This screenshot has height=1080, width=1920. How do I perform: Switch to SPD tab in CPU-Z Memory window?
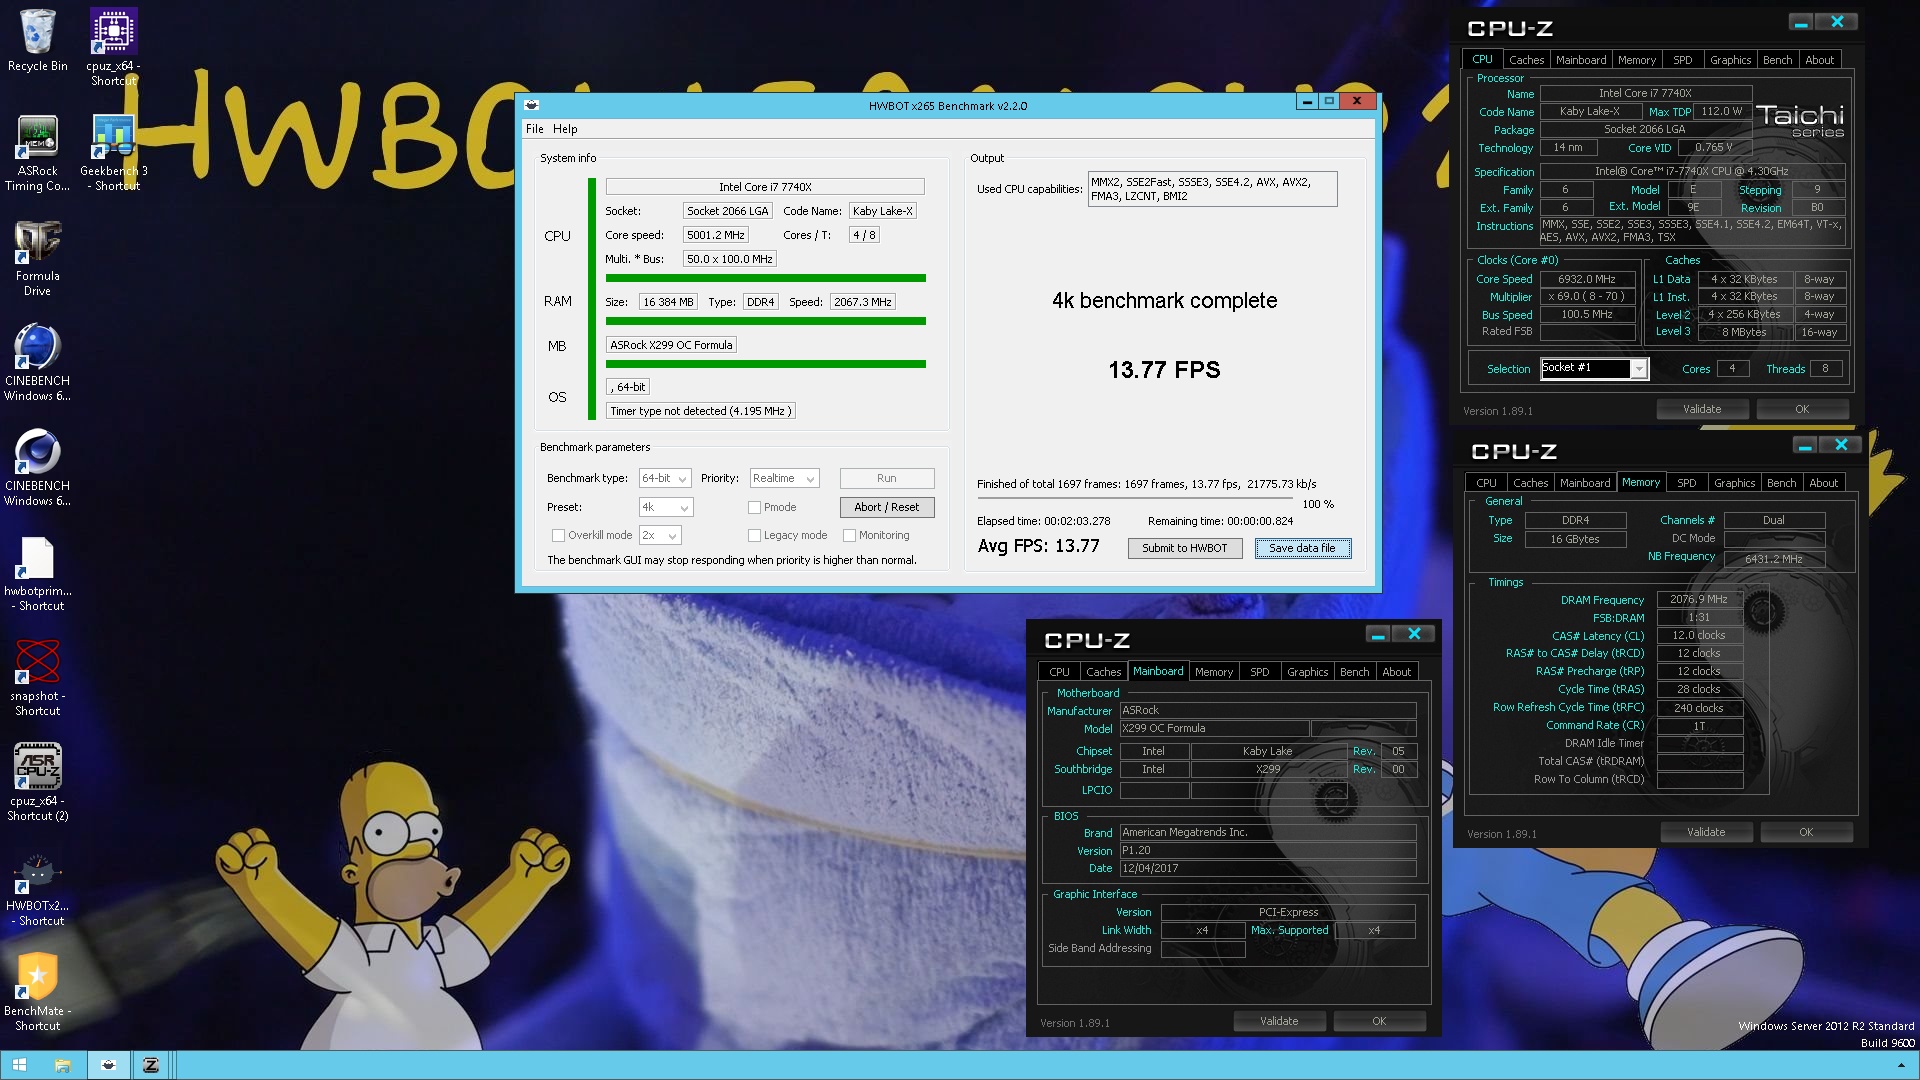point(1687,483)
